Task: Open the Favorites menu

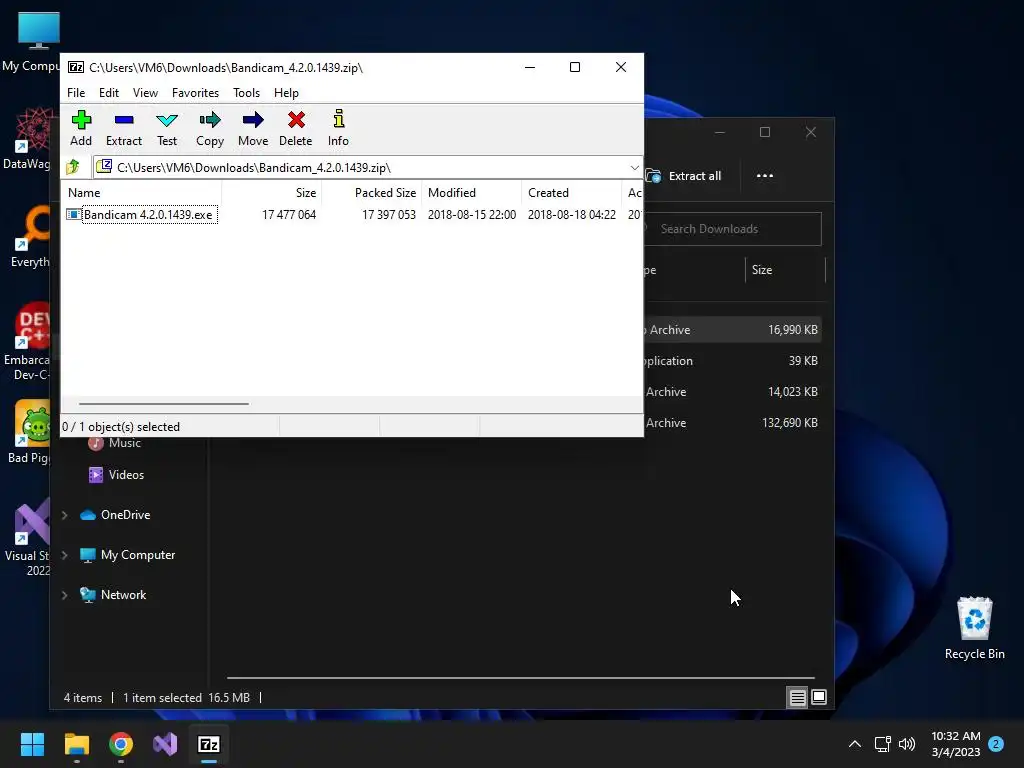Action: 195,93
